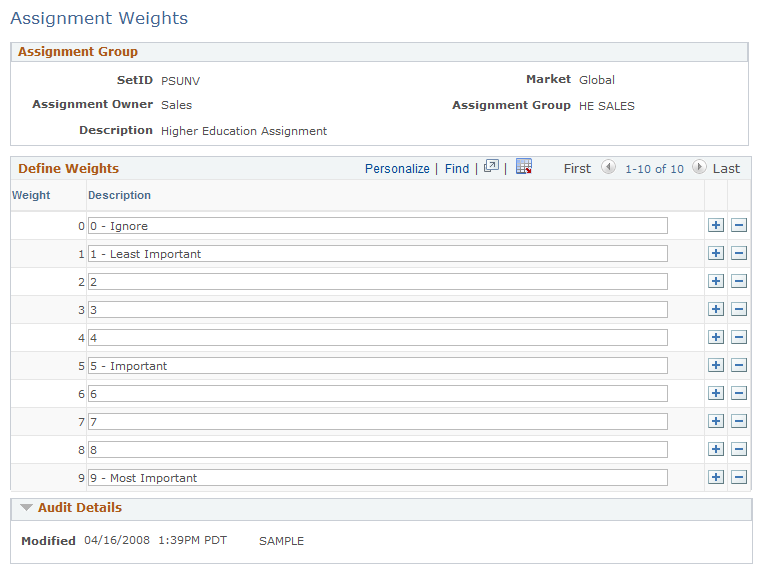Viewport: 763px width, 574px height.
Task: Go to Last row link
Action: [x=726, y=169]
